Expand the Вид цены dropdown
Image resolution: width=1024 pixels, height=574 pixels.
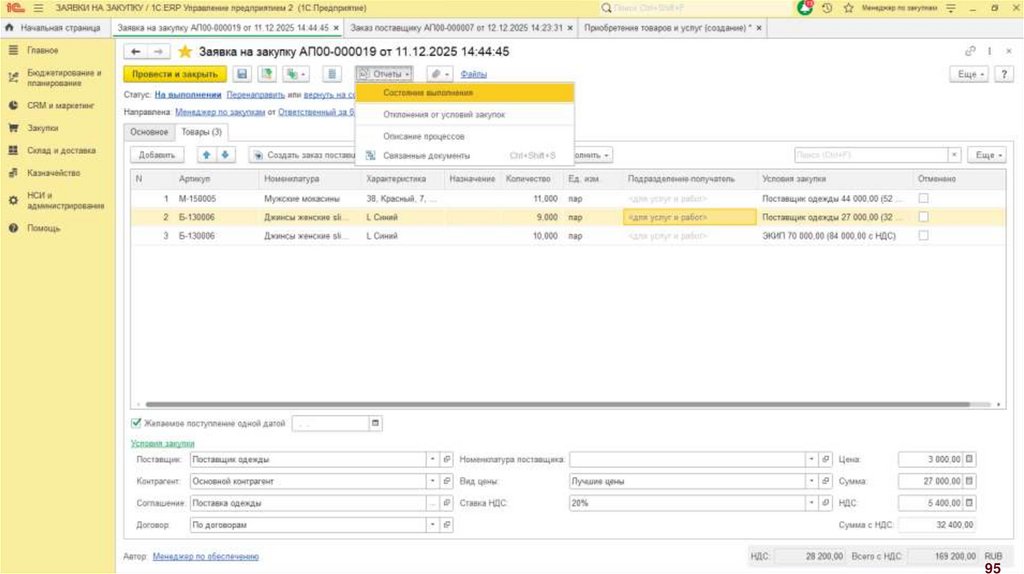click(x=811, y=481)
